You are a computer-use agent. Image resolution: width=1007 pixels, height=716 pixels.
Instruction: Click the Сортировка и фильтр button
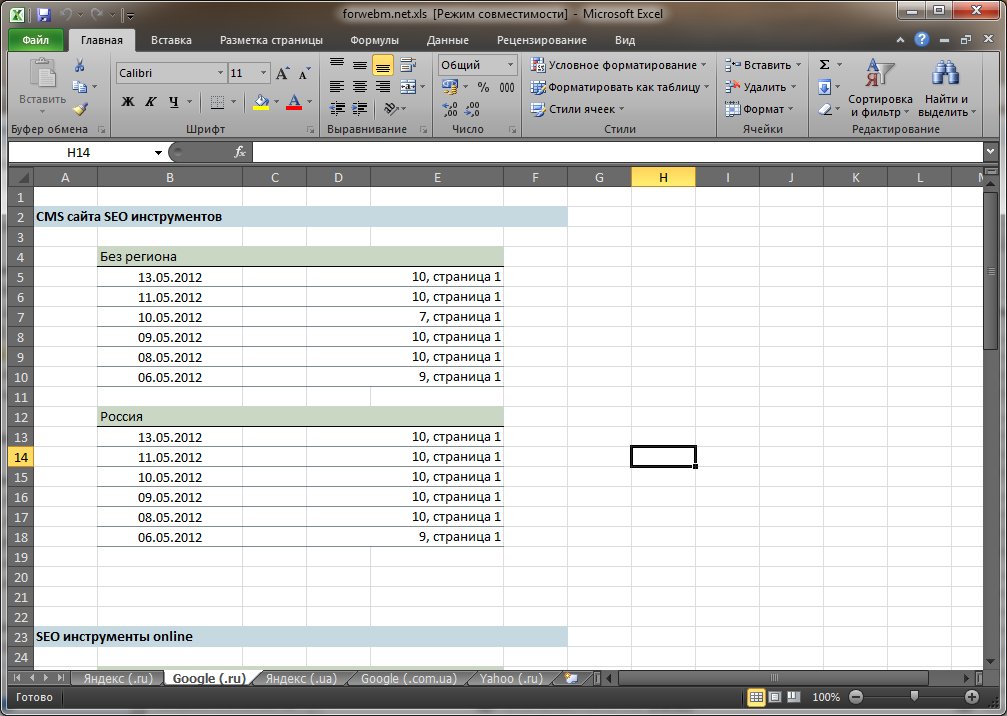point(880,88)
